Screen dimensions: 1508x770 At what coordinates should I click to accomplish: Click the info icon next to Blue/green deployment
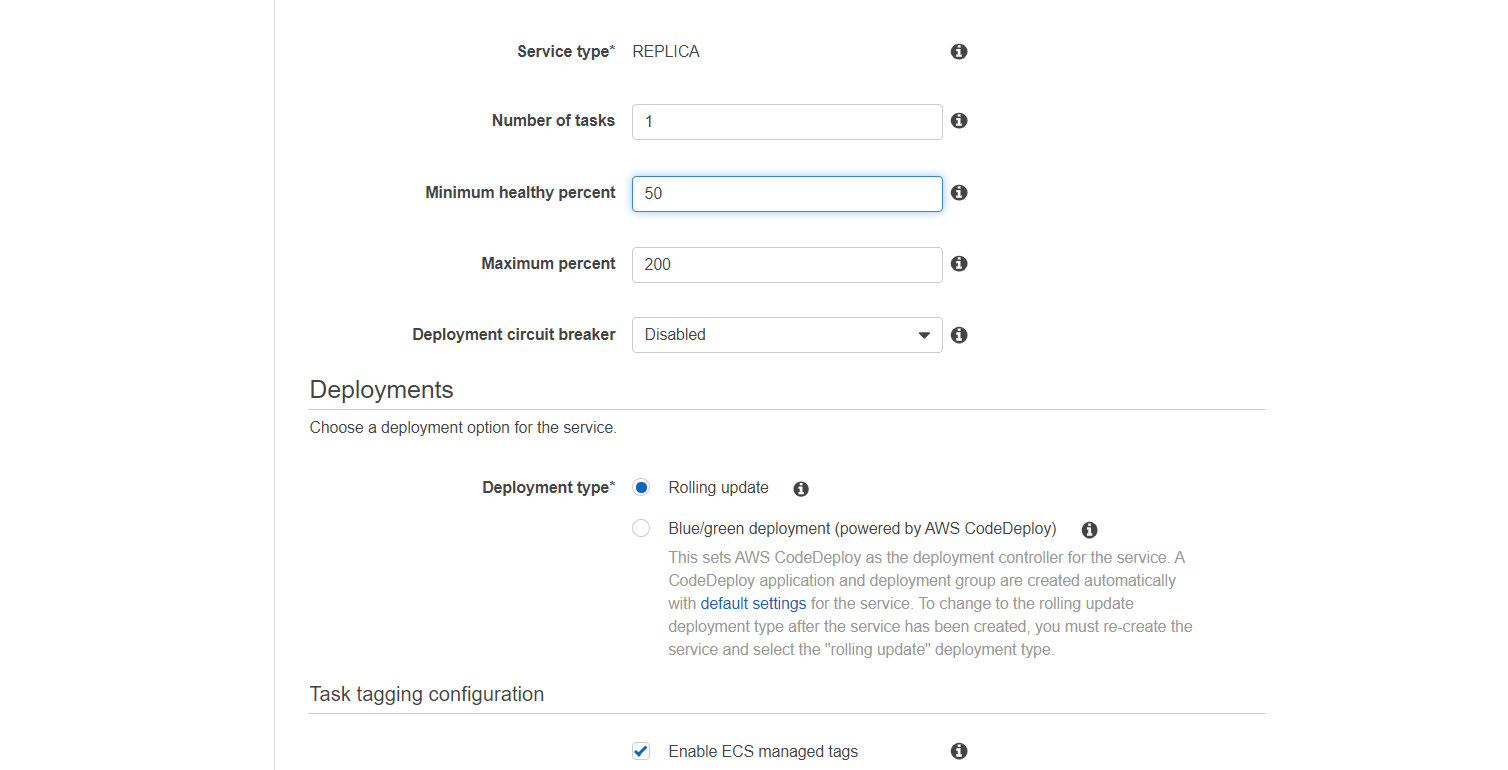coord(1089,529)
